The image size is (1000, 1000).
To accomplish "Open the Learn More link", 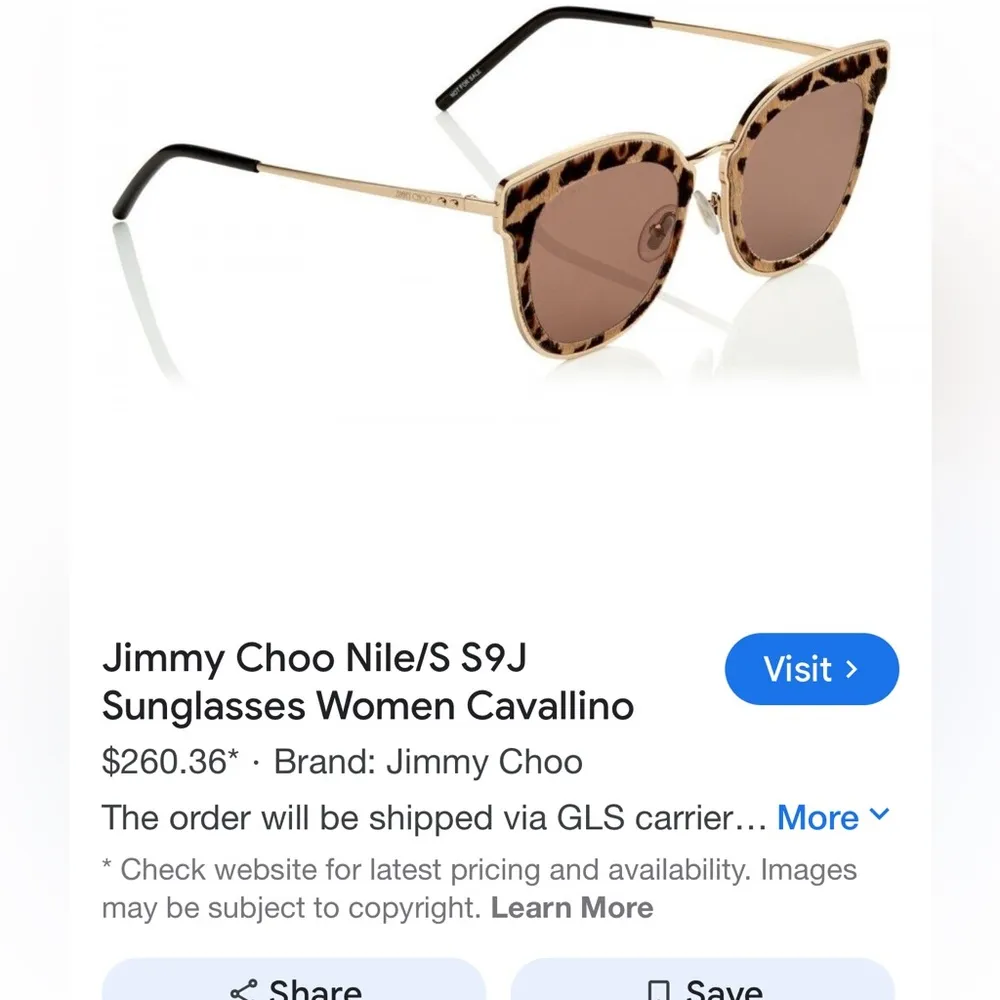I will 573,908.
